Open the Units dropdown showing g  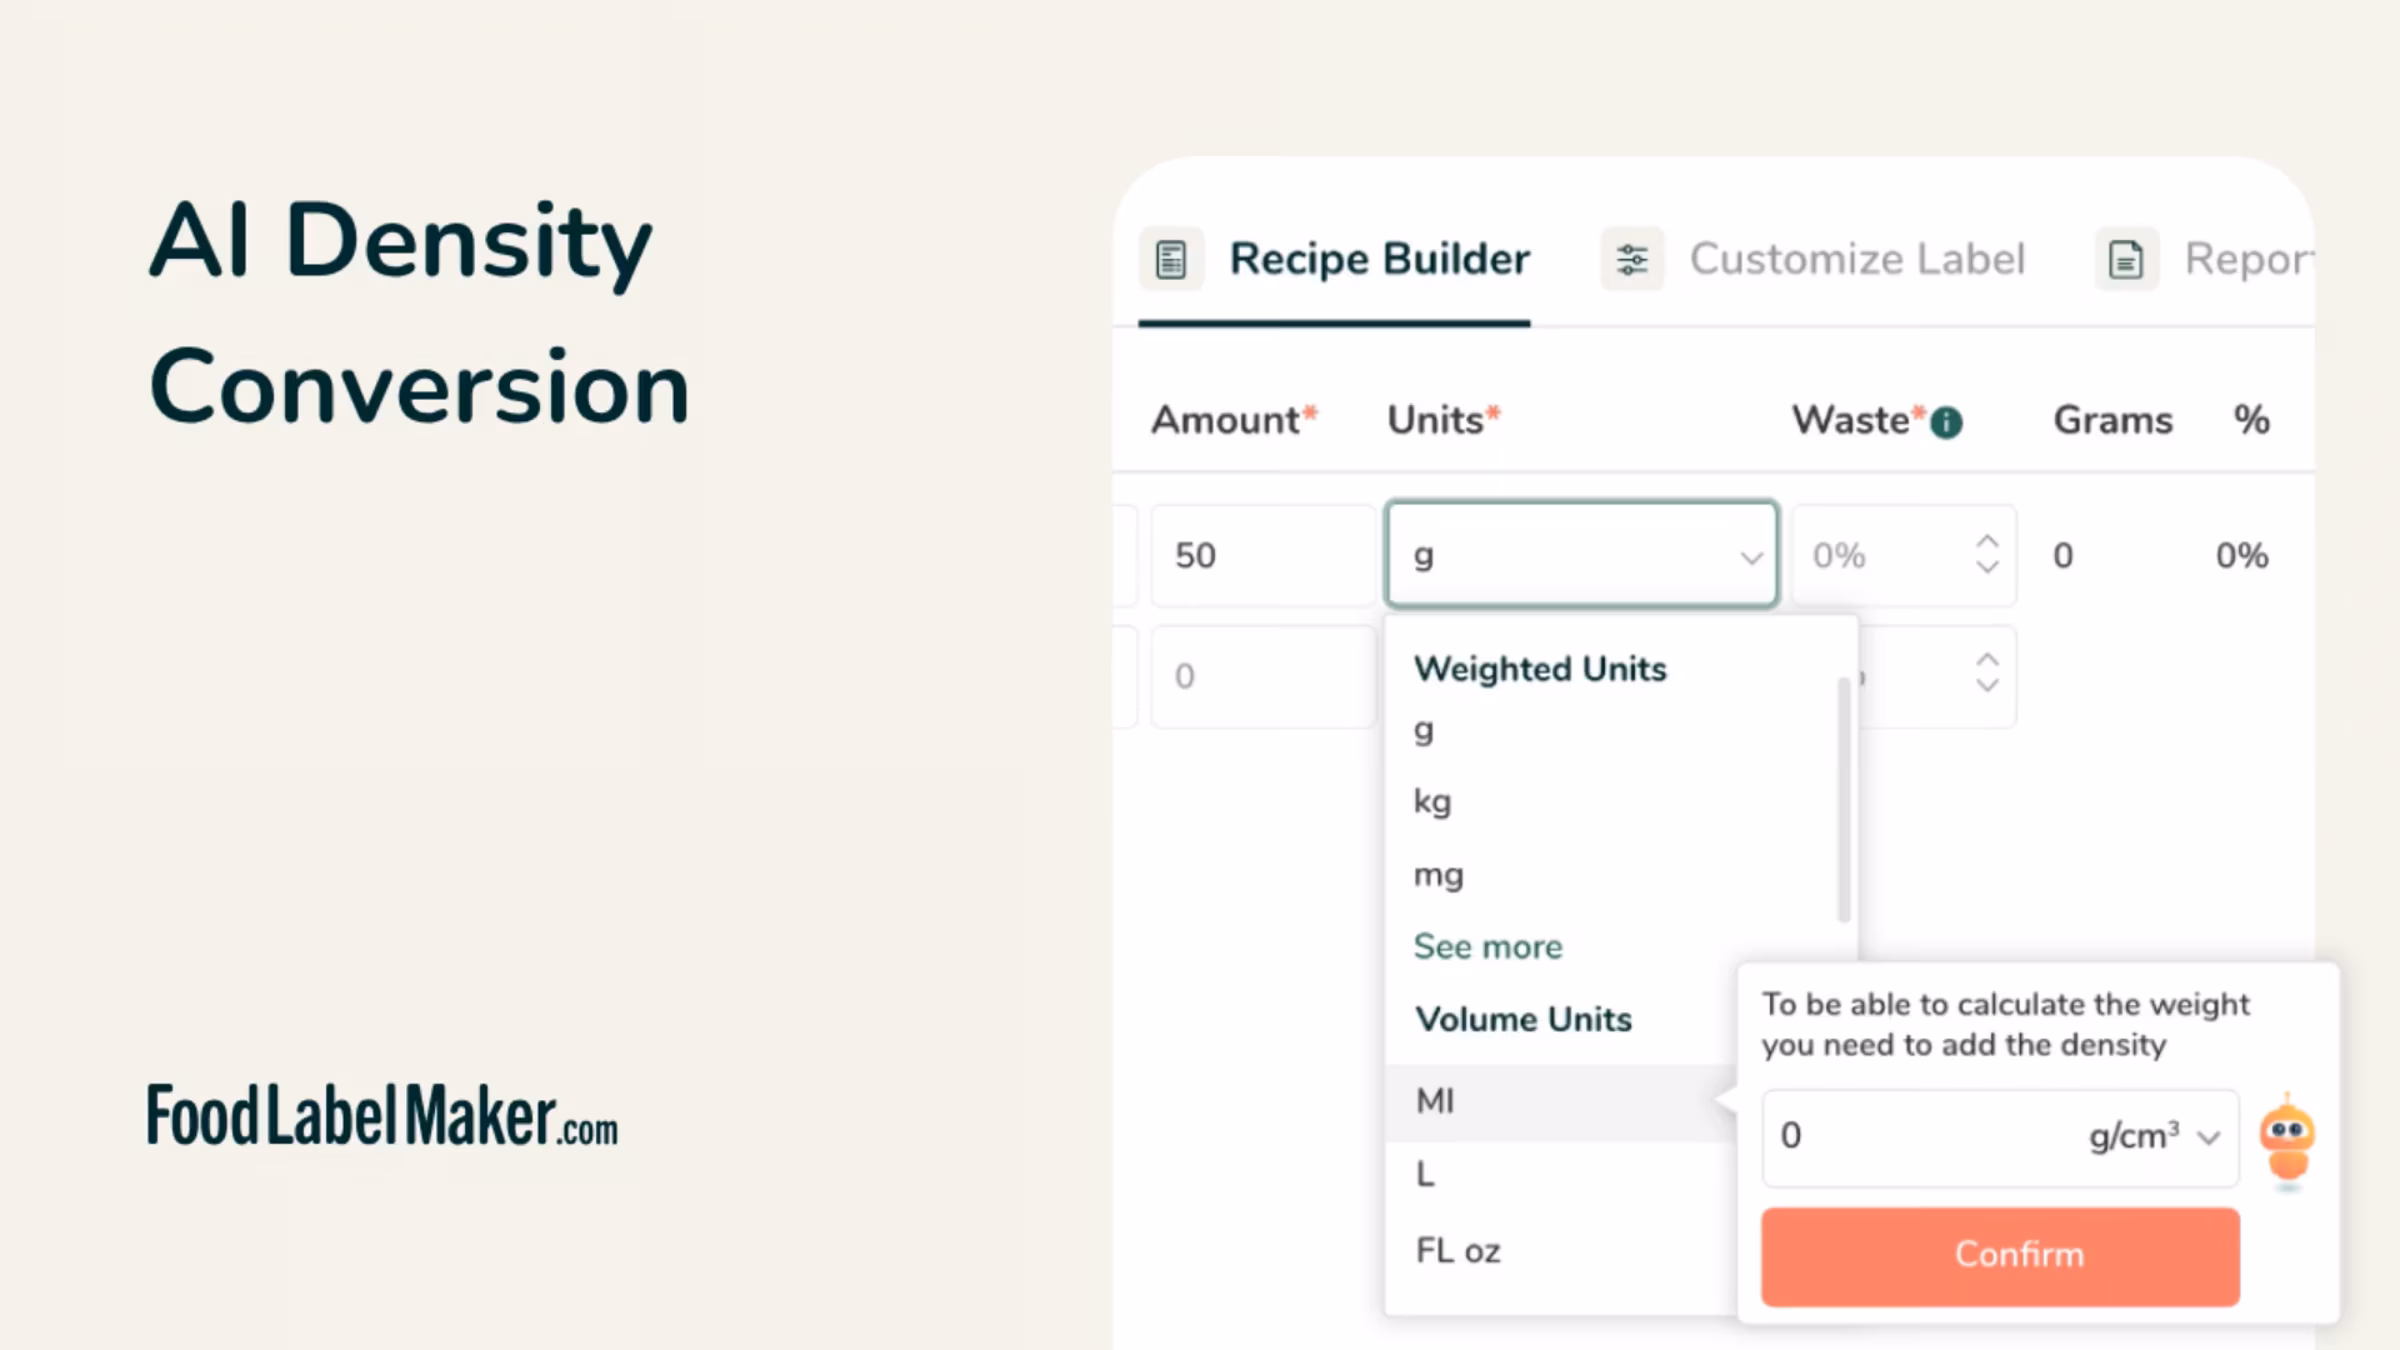click(1581, 555)
